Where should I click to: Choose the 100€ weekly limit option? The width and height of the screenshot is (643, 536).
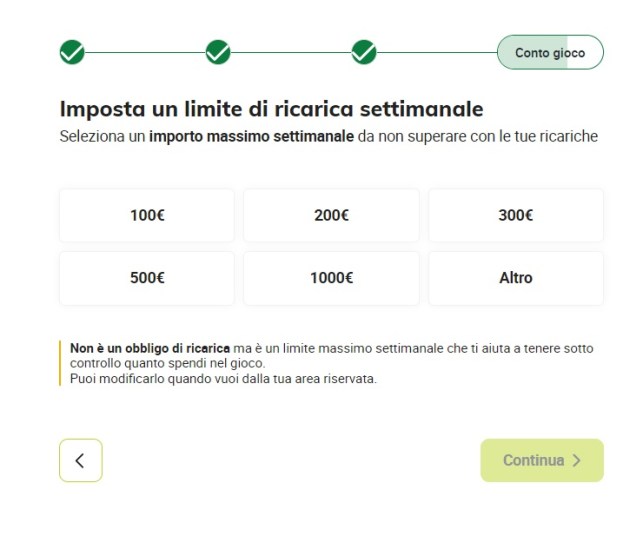click(x=147, y=215)
